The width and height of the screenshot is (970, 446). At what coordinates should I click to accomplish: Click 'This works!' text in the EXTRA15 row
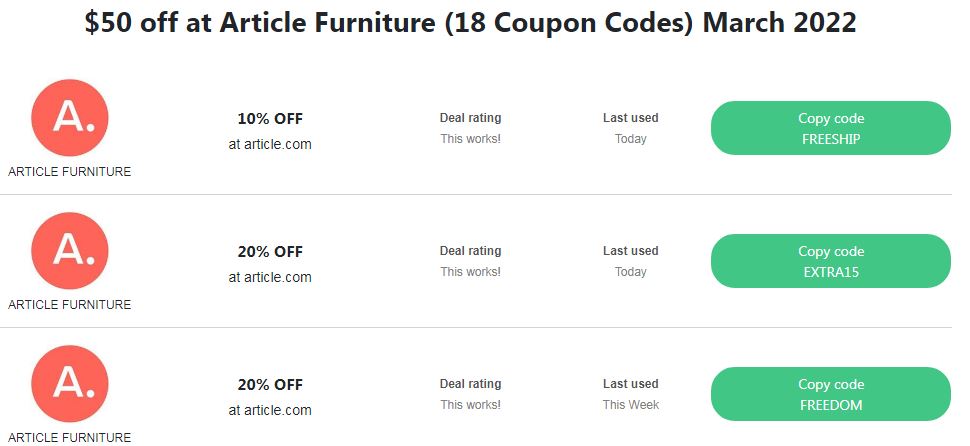470,272
